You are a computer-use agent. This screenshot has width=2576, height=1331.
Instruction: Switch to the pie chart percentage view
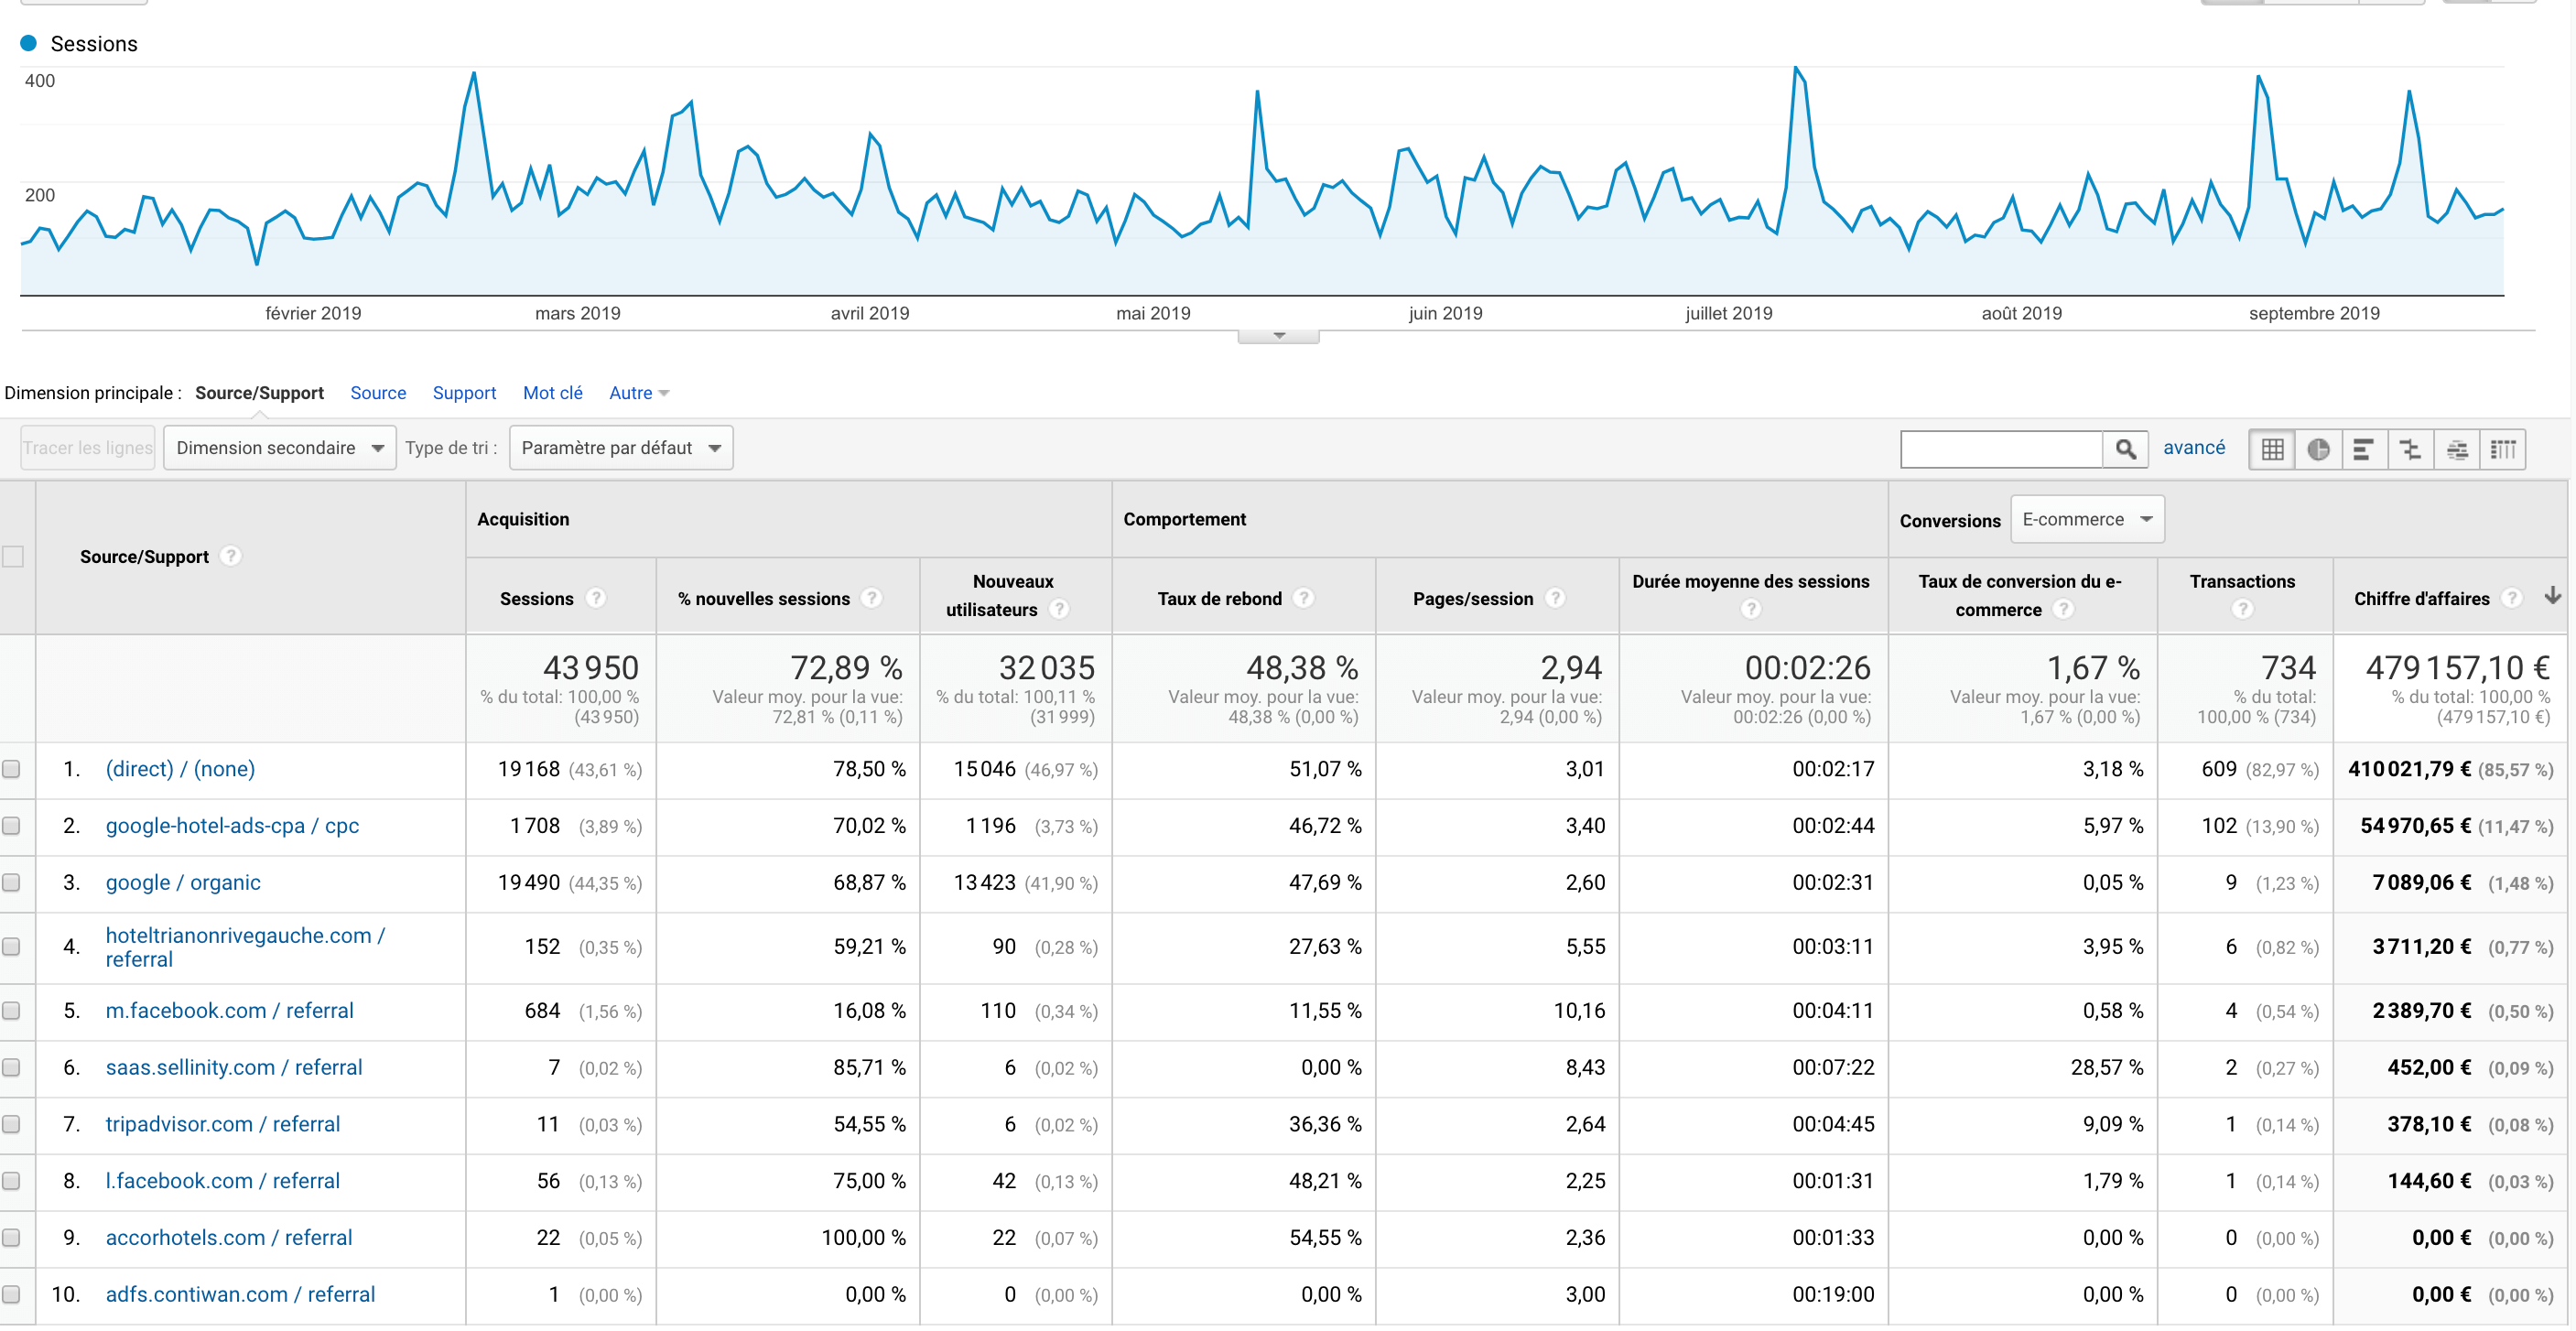tap(2318, 449)
